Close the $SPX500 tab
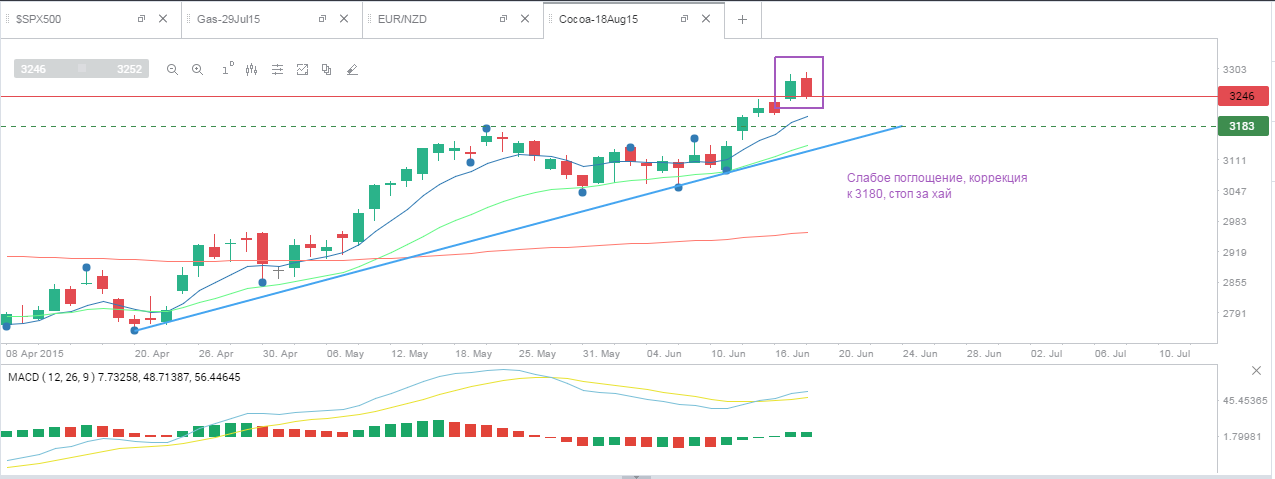Viewport: 1275px width, 479px height. pyautogui.click(x=163, y=19)
